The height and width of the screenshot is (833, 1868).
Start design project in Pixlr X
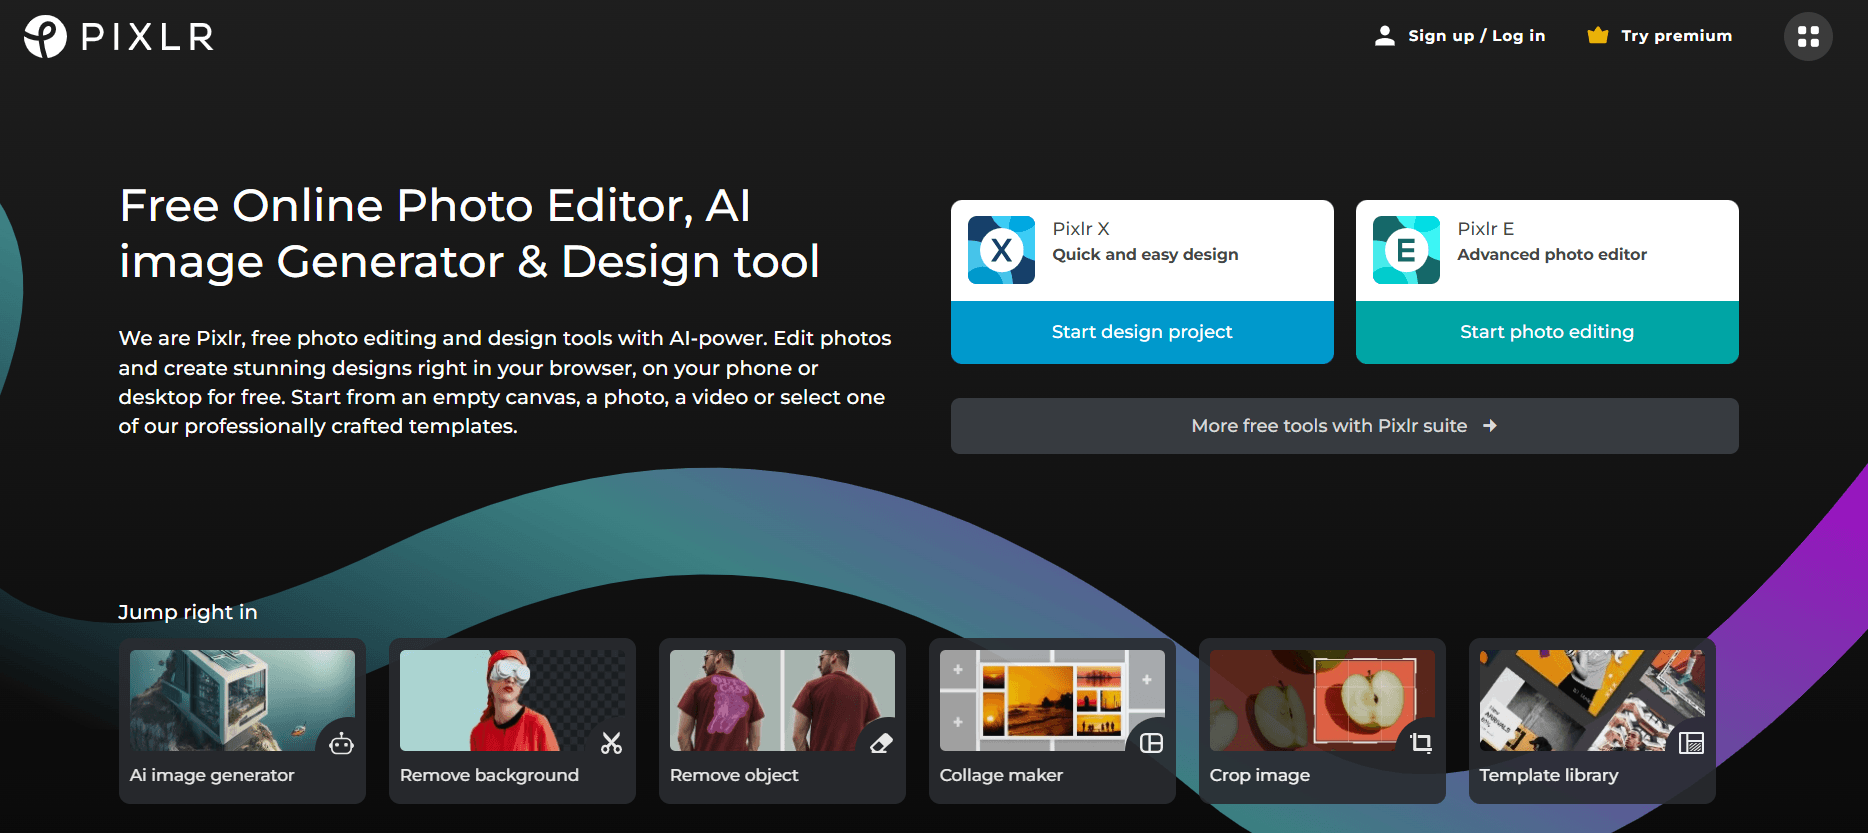(1142, 332)
